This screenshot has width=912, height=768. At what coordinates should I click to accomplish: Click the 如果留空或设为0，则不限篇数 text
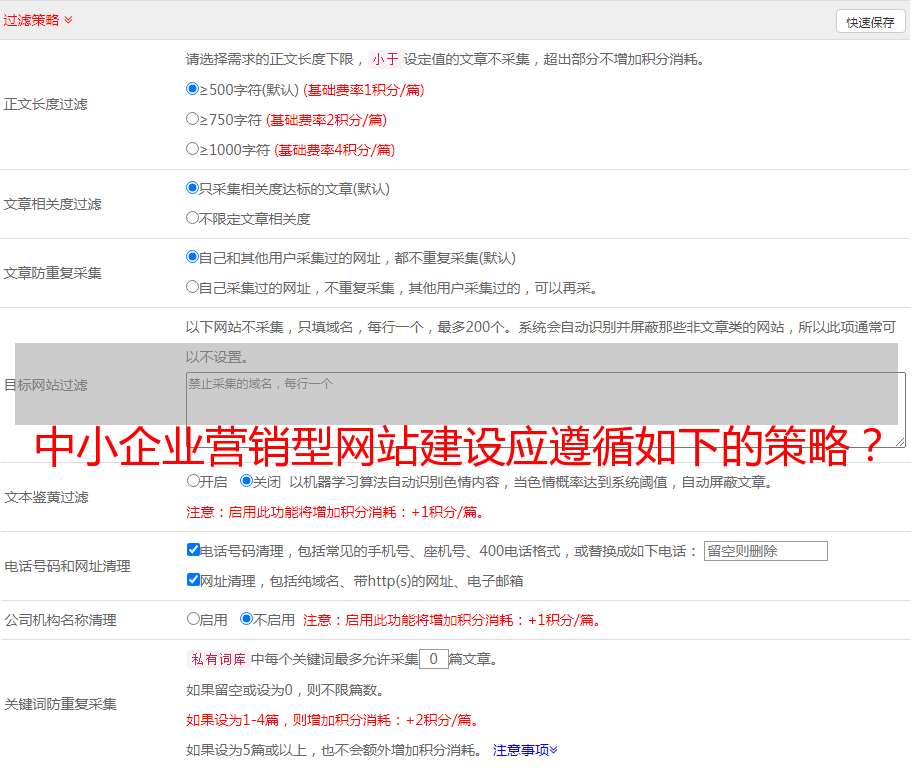coord(285,690)
